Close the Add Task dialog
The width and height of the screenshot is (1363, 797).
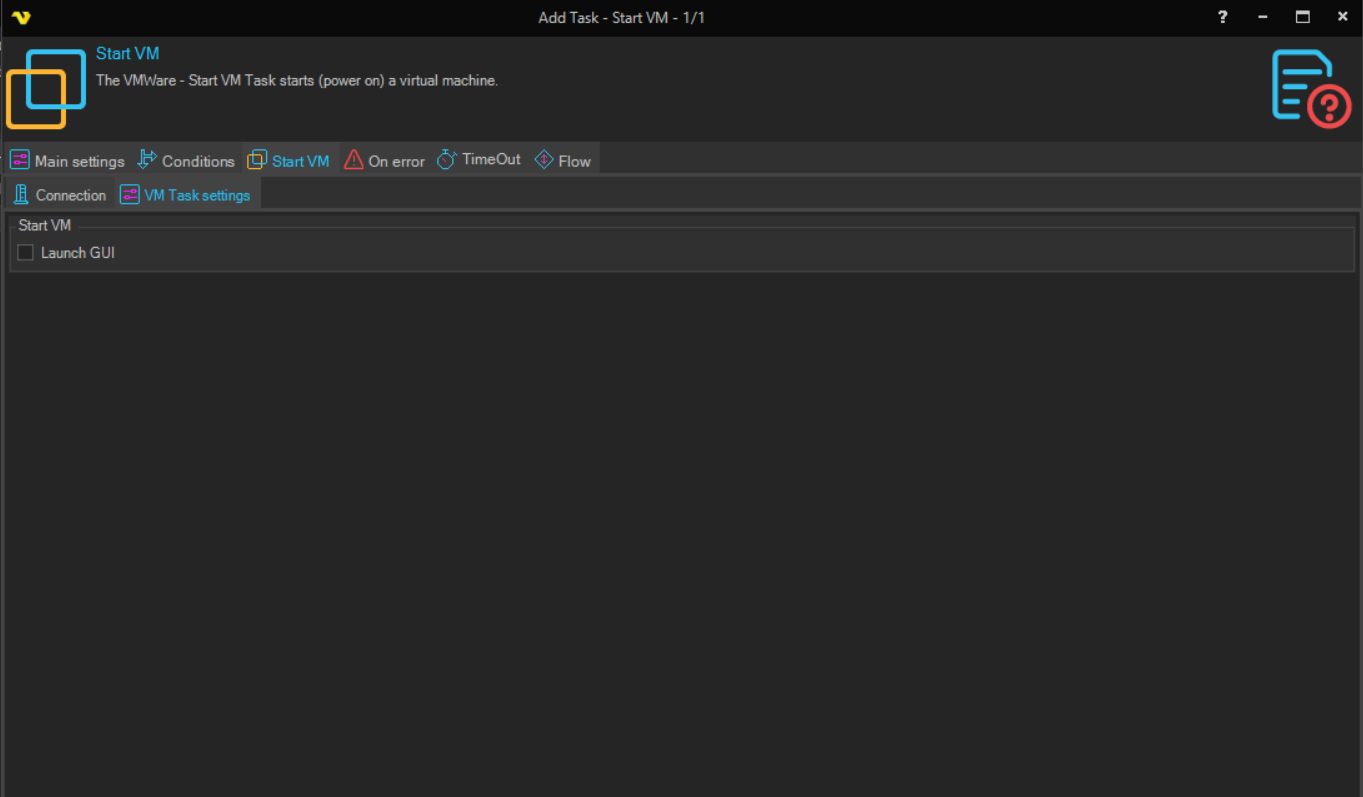pos(1342,17)
